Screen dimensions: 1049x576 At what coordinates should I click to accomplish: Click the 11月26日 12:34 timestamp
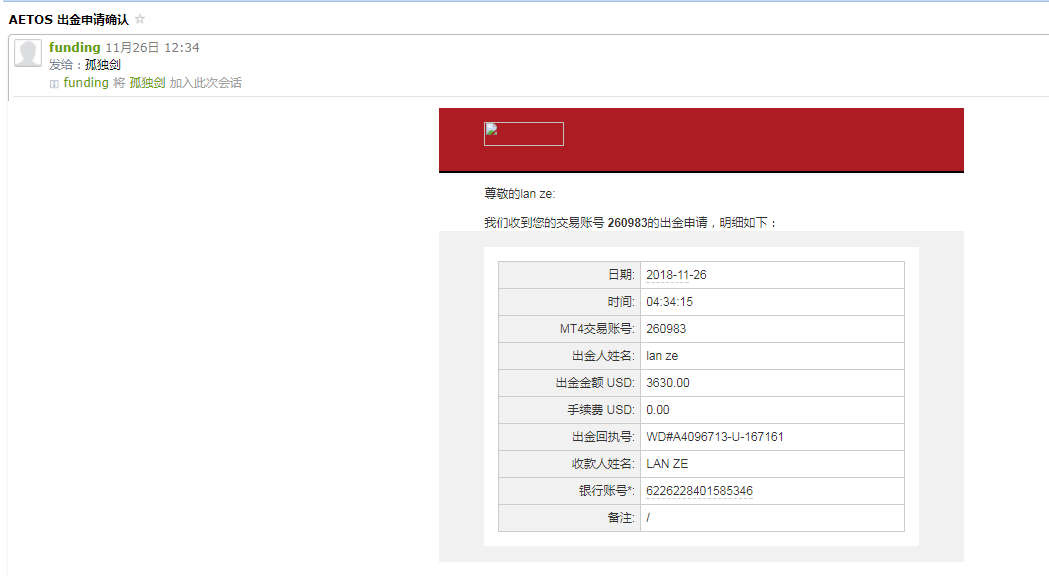click(x=152, y=48)
